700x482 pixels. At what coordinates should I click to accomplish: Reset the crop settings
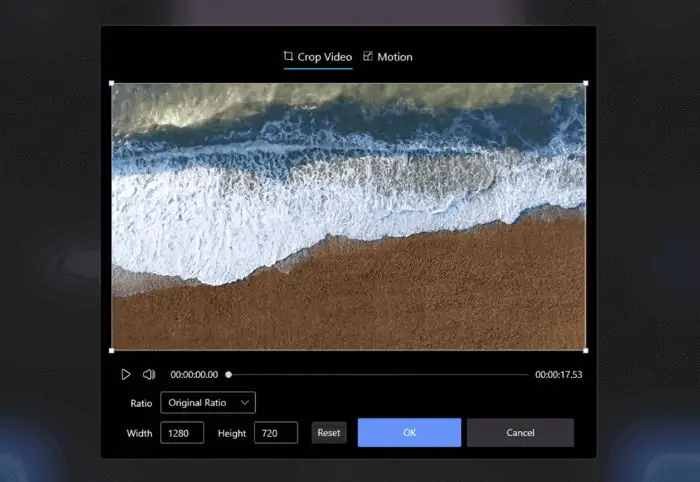[329, 432]
